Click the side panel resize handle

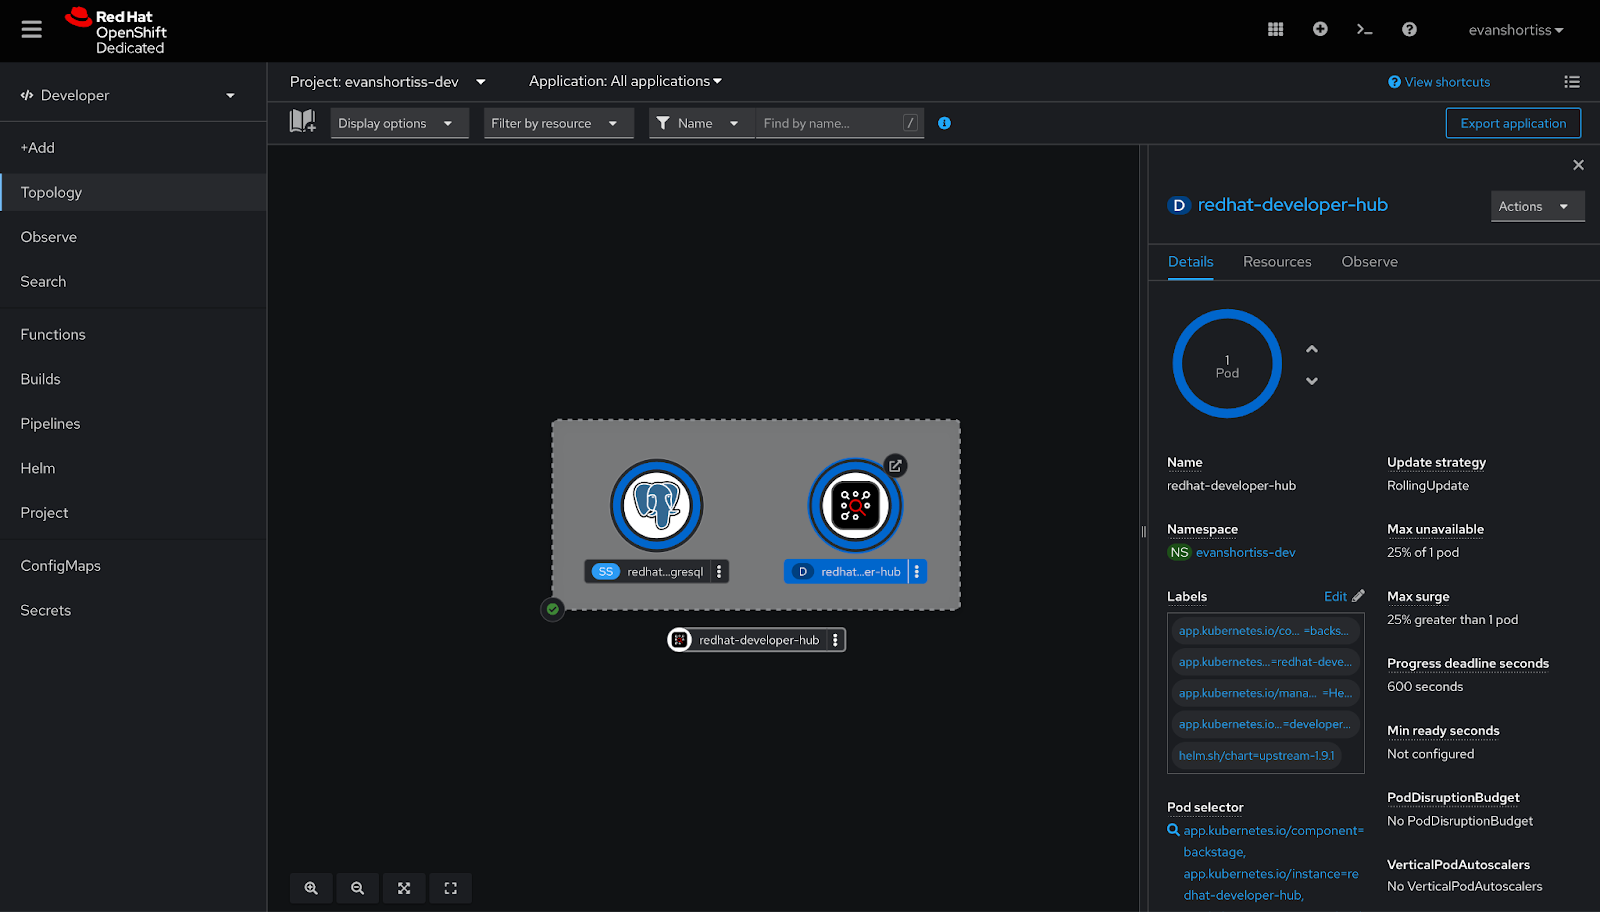point(1144,531)
